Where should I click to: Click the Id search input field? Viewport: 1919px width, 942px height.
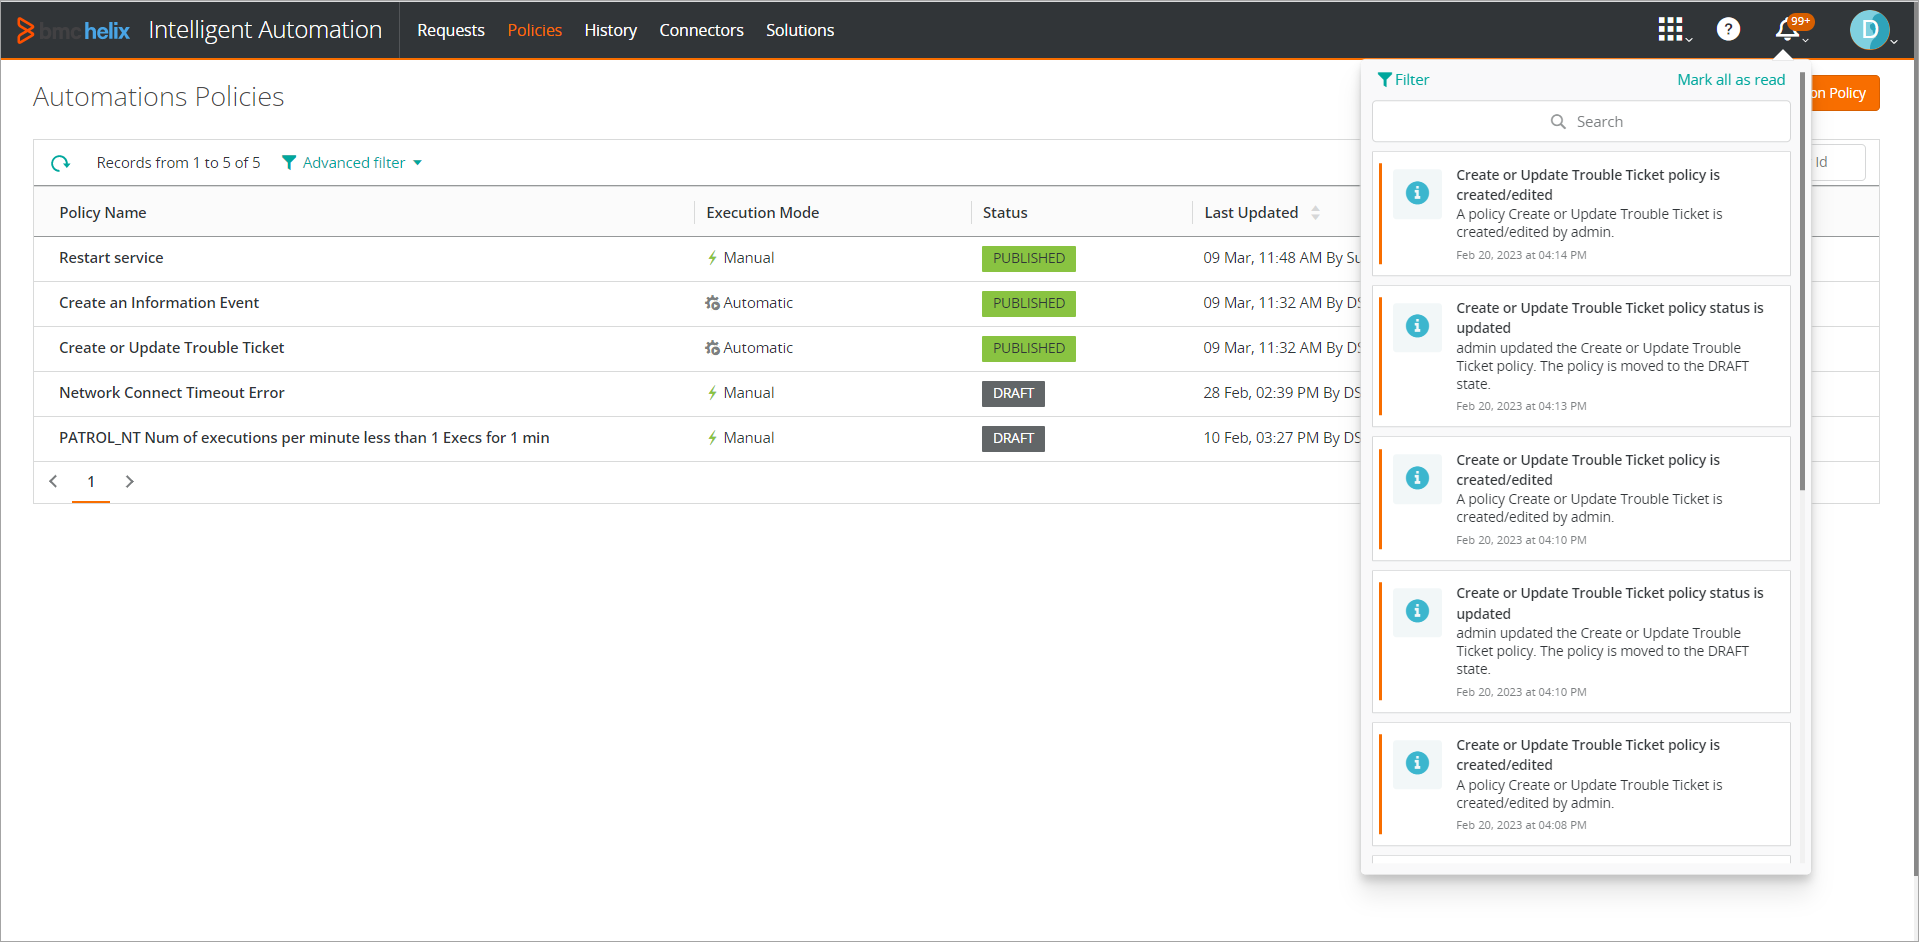point(1838,162)
